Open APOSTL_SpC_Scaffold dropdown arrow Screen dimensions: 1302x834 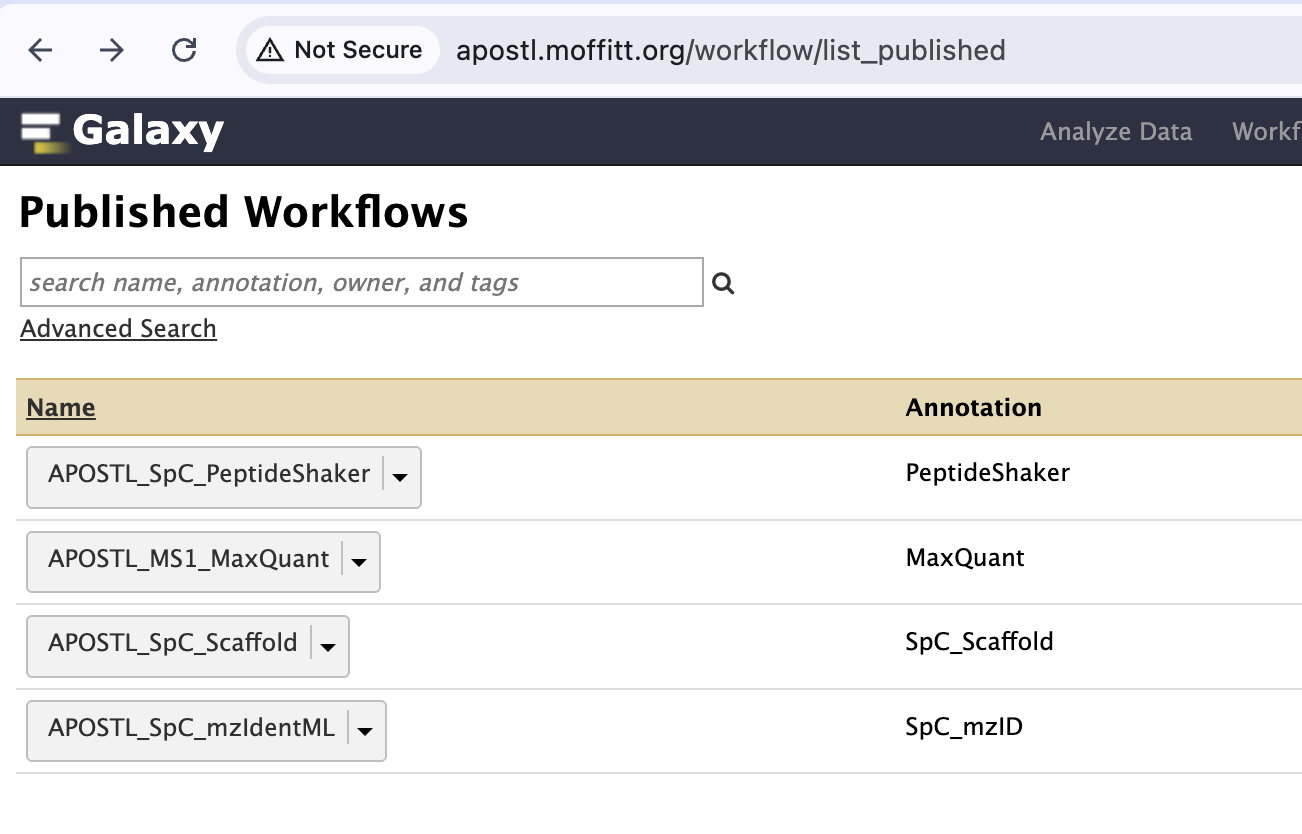coord(328,646)
